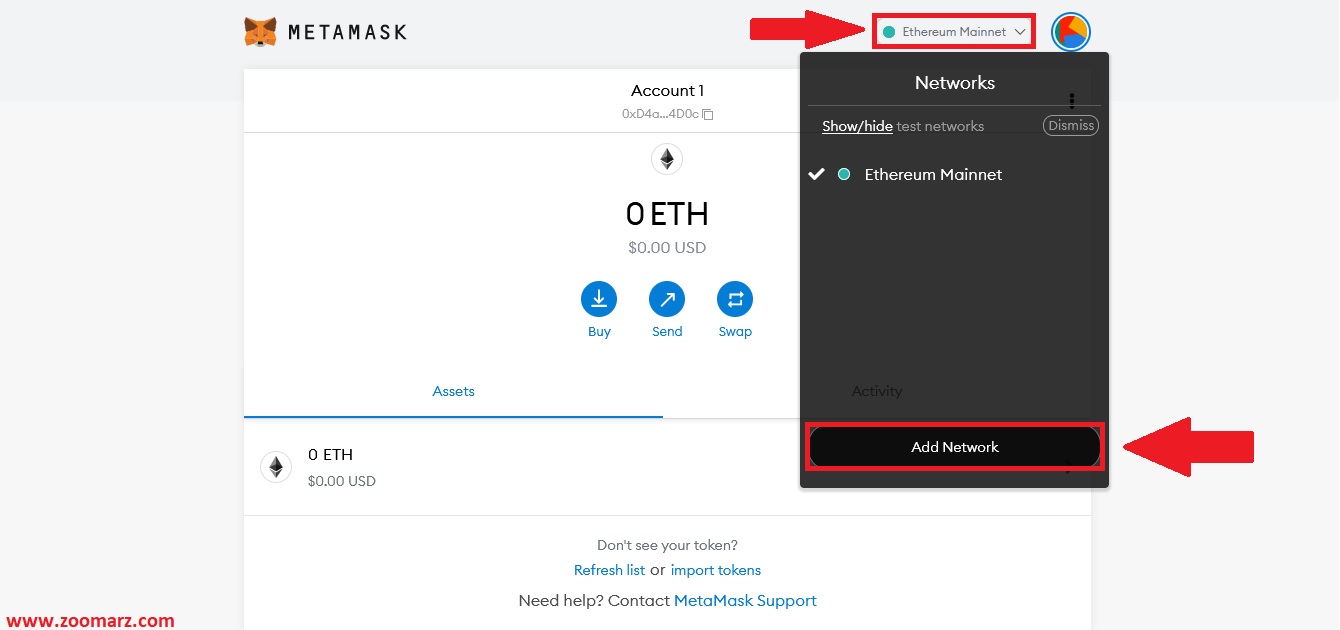Click the 0xD4a...4D0c address text

click(x=660, y=114)
